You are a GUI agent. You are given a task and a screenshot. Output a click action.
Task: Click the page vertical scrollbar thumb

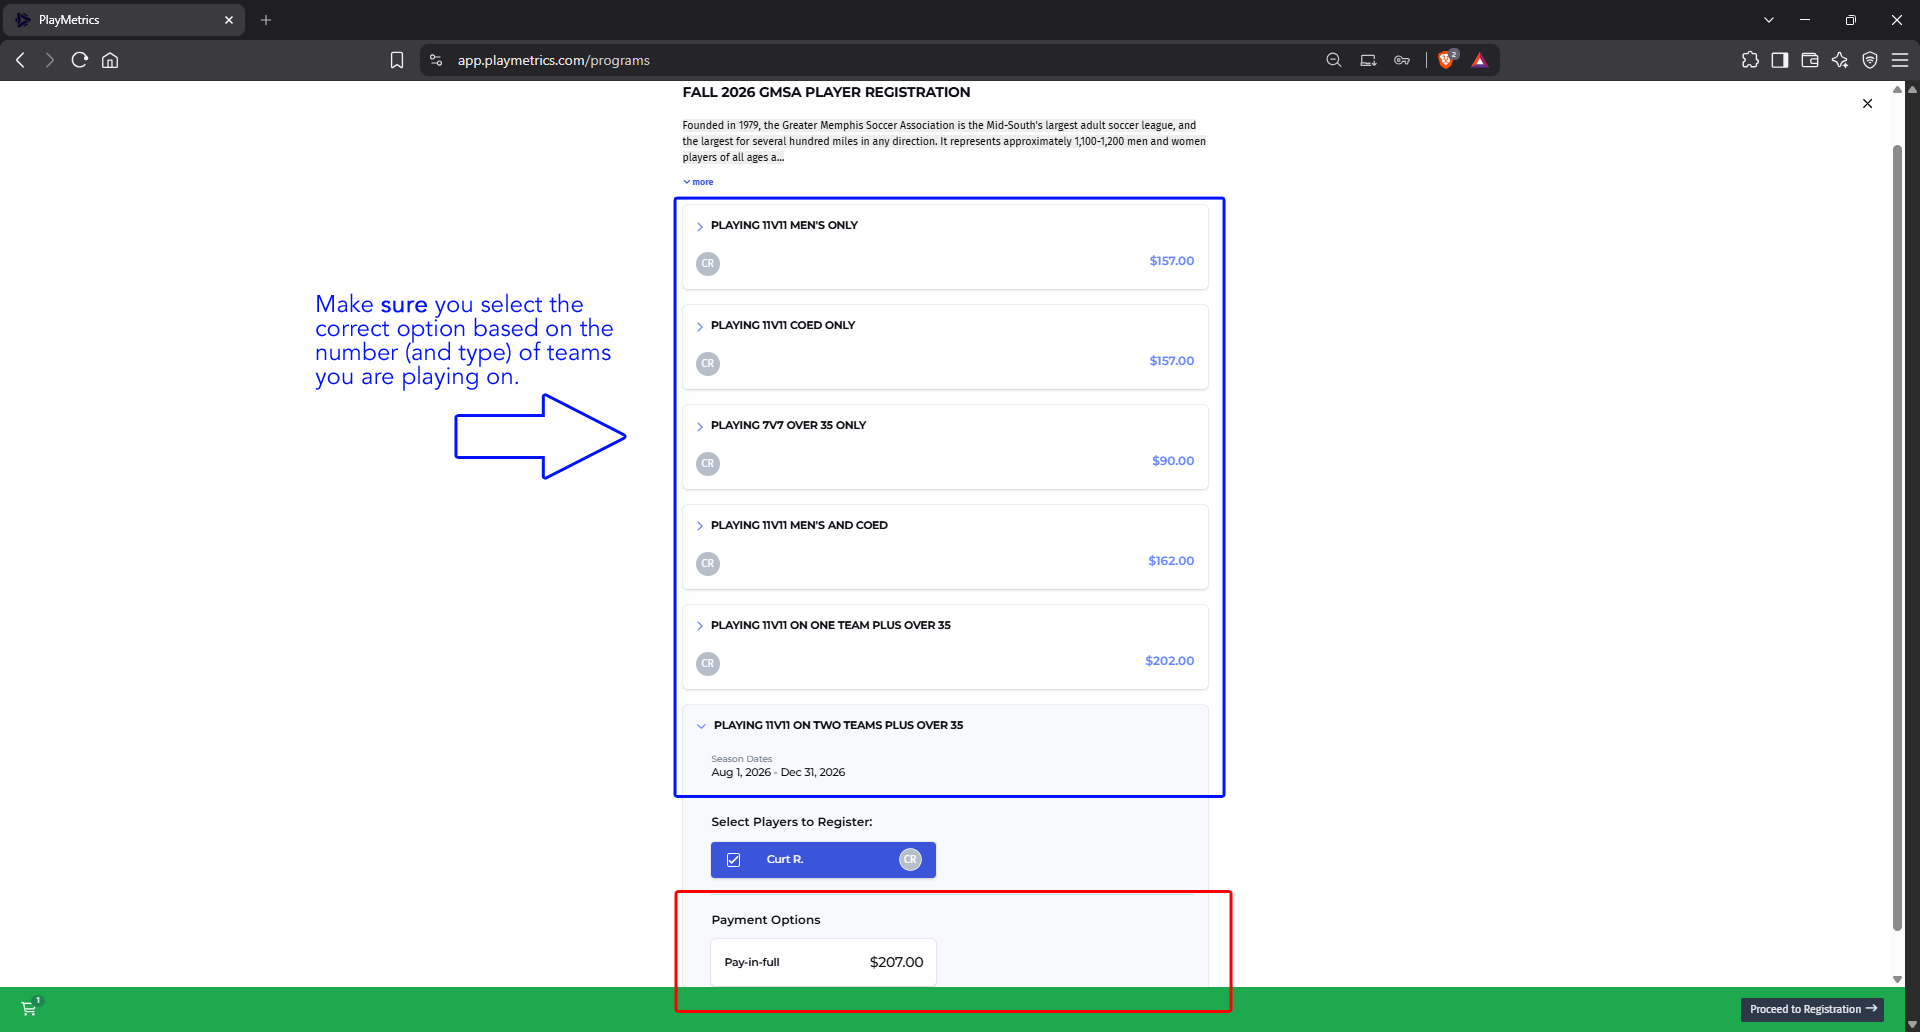coord(1897,538)
